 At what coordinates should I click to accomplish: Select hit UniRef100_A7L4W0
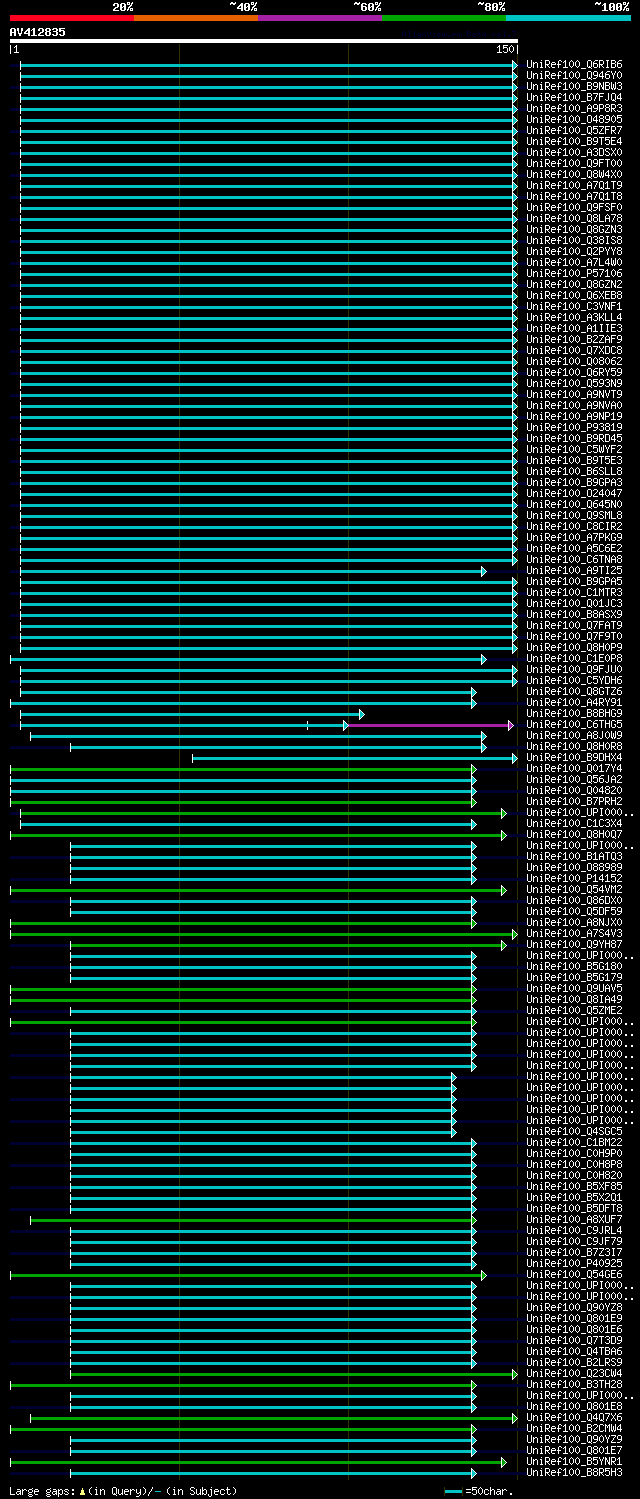tap(574, 262)
